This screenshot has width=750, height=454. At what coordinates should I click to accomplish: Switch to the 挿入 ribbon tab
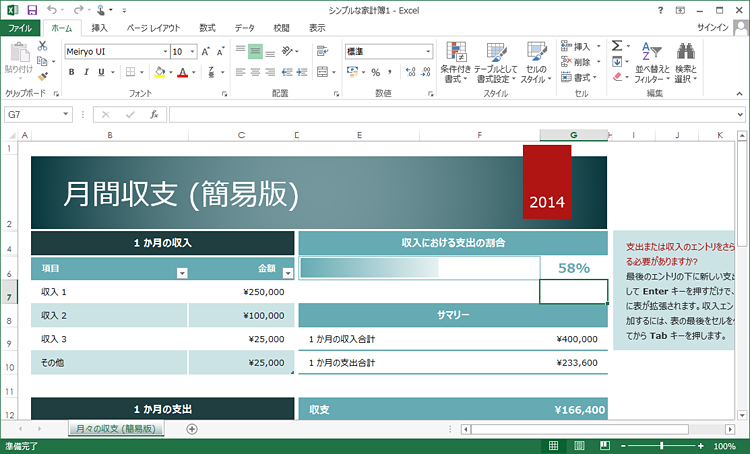tap(99, 28)
